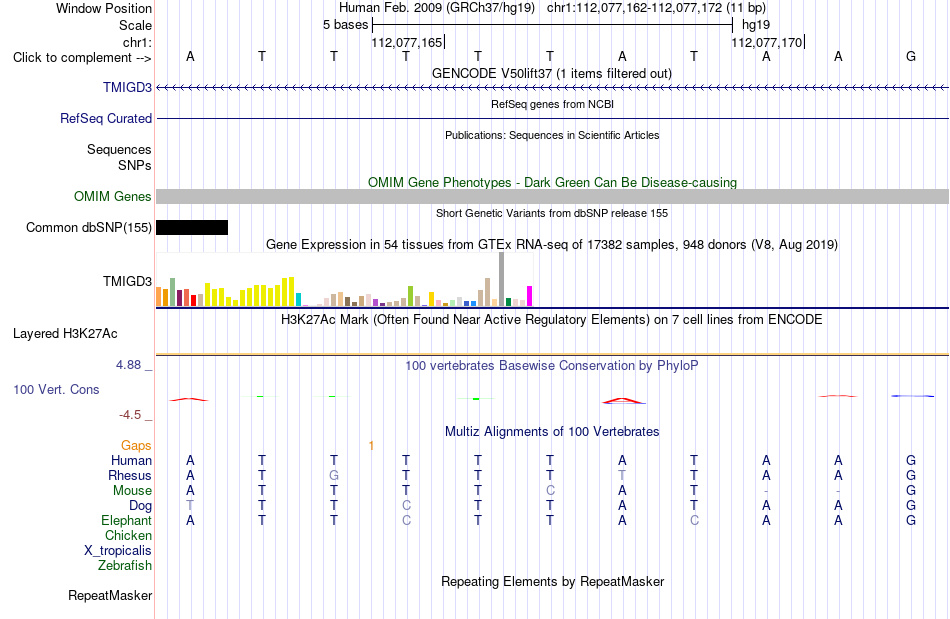Open the GTEx Gene Expression track title
This screenshot has height=619, width=950.
click(552, 245)
